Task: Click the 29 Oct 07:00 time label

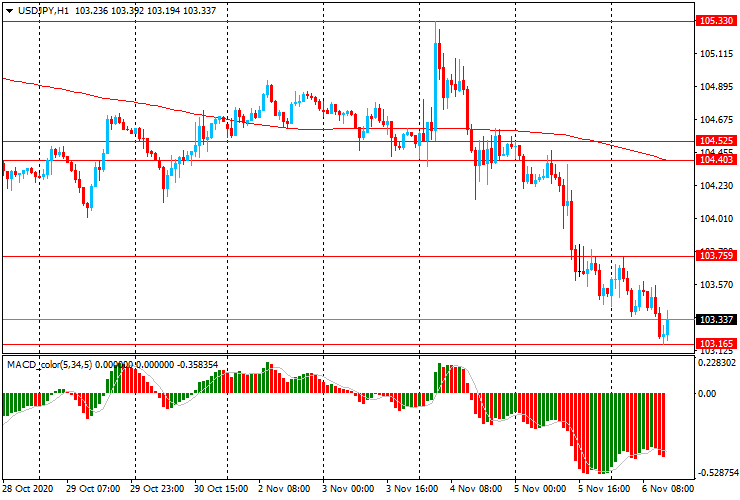Action: click(93, 489)
